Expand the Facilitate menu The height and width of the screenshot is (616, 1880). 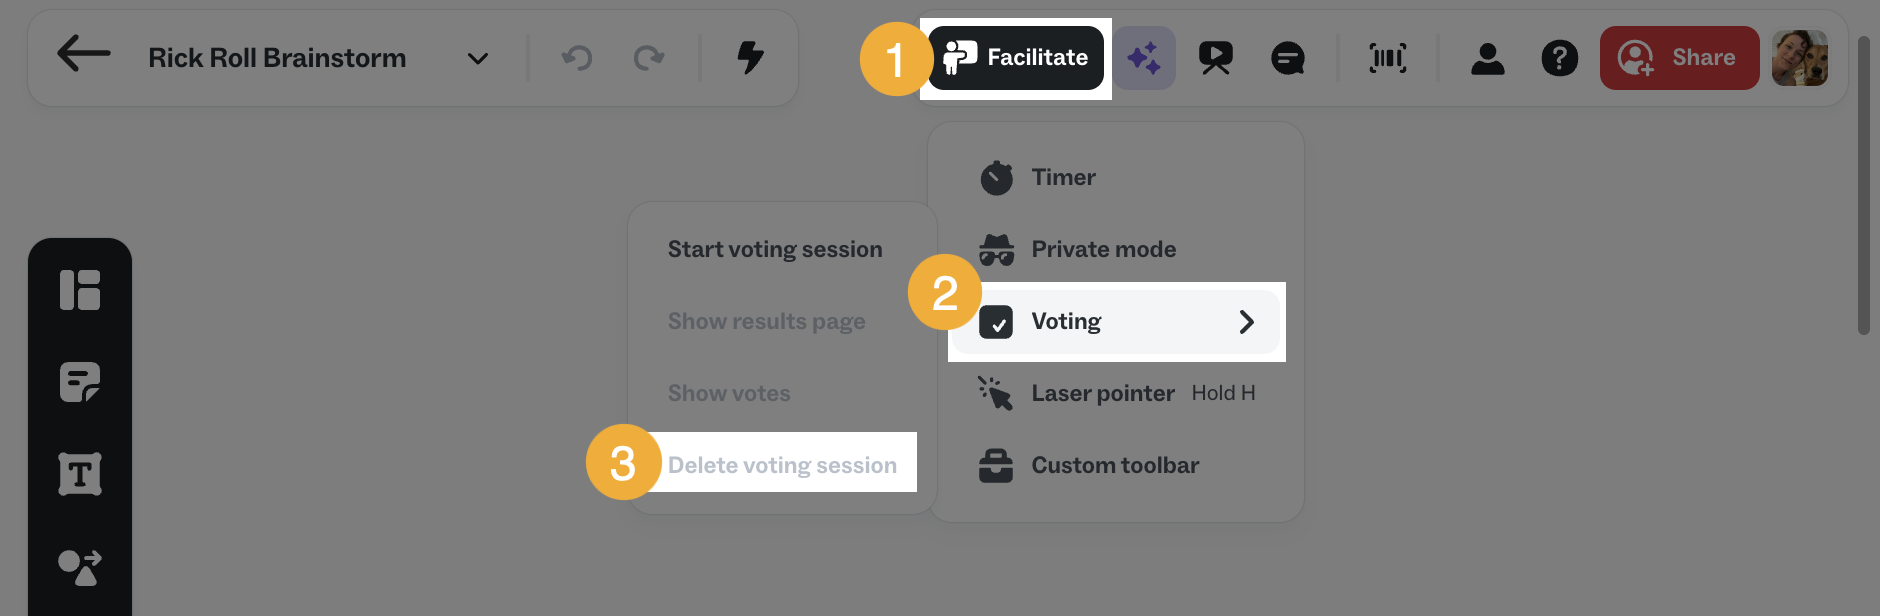point(1016,57)
